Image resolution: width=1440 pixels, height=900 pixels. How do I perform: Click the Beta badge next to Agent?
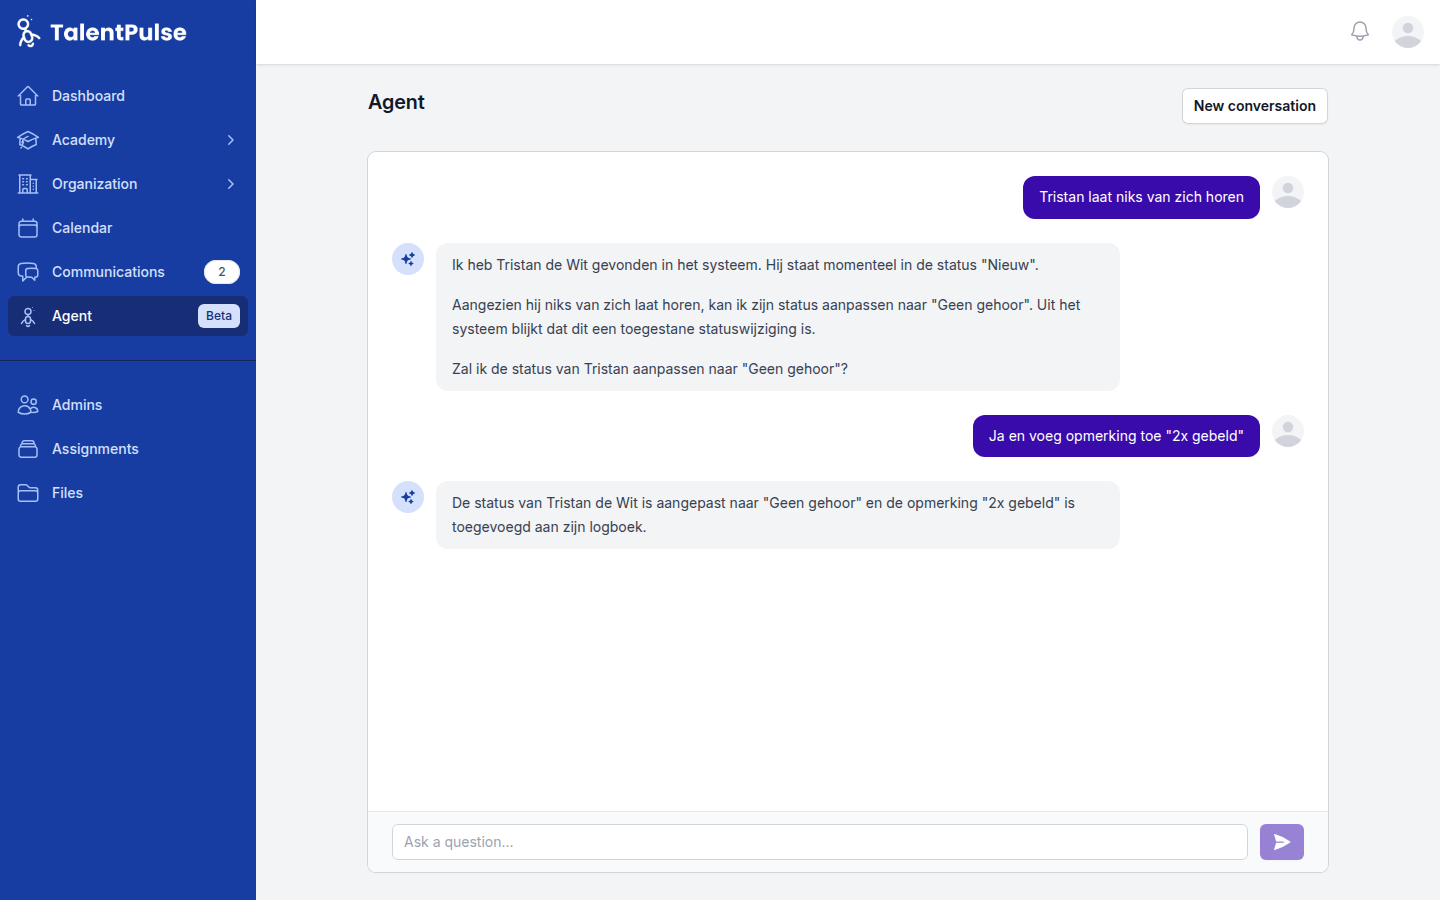[218, 316]
